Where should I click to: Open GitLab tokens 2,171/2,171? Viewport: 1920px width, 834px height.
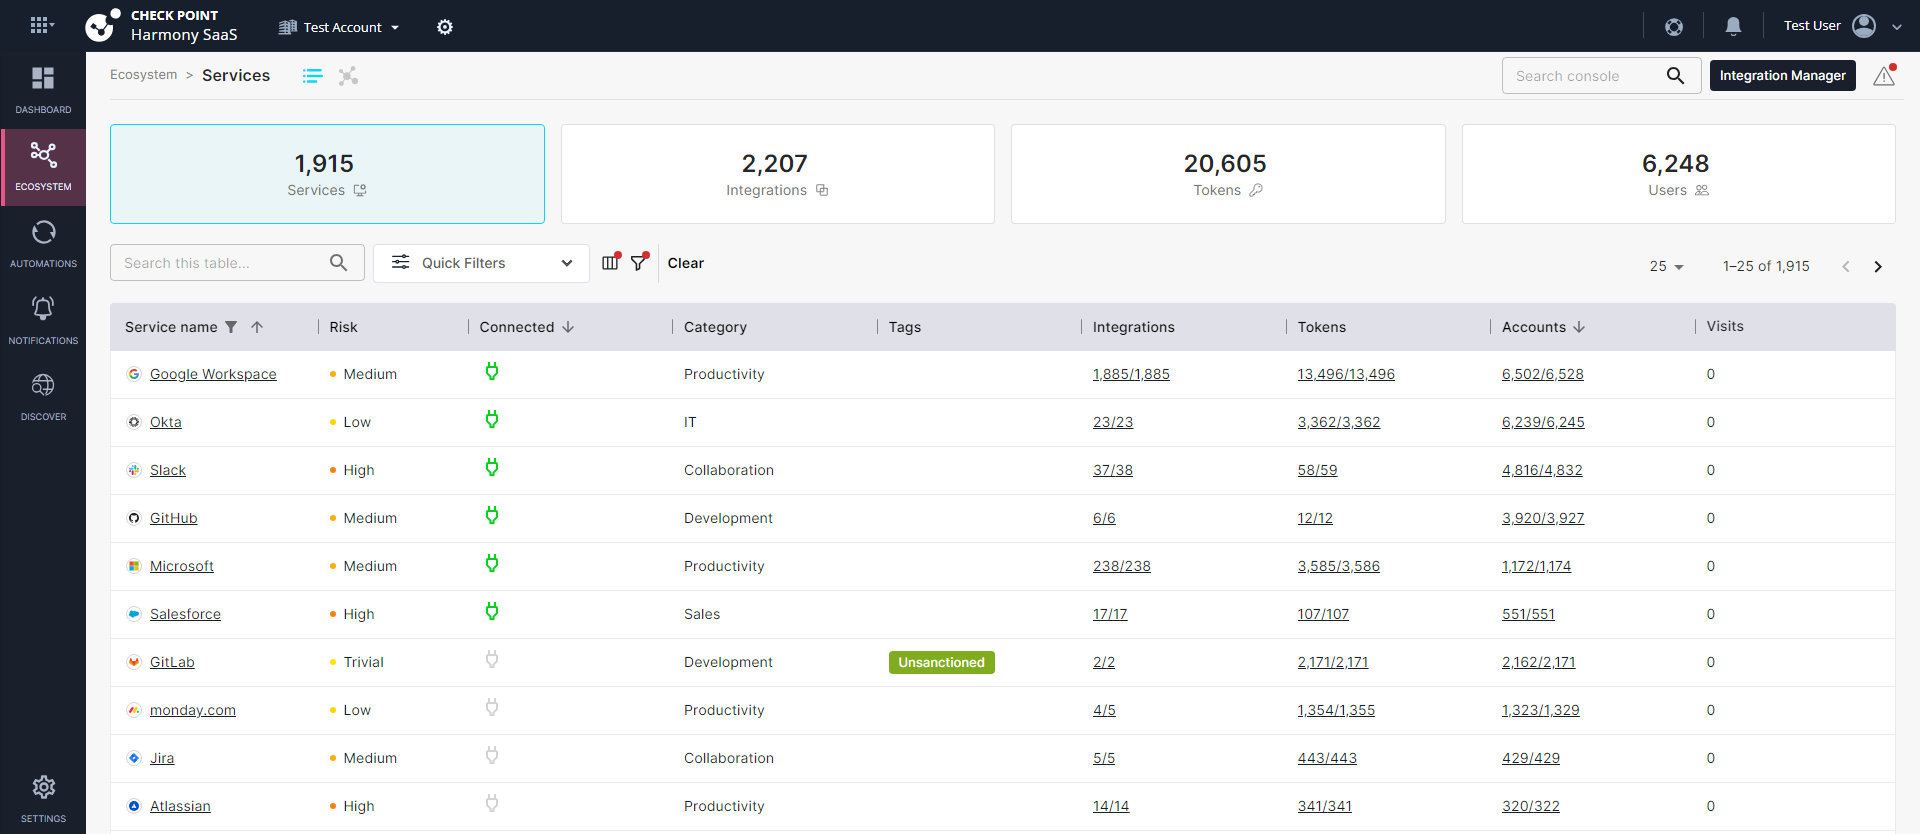1333,662
